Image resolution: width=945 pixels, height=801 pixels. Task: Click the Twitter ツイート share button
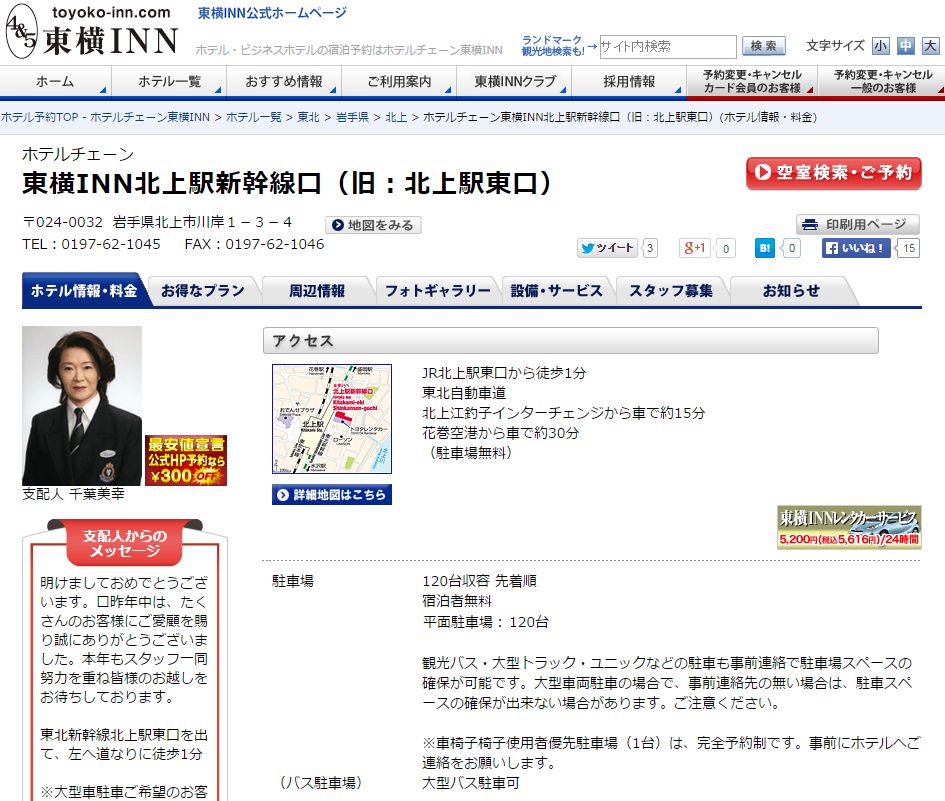(x=608, y=248)
